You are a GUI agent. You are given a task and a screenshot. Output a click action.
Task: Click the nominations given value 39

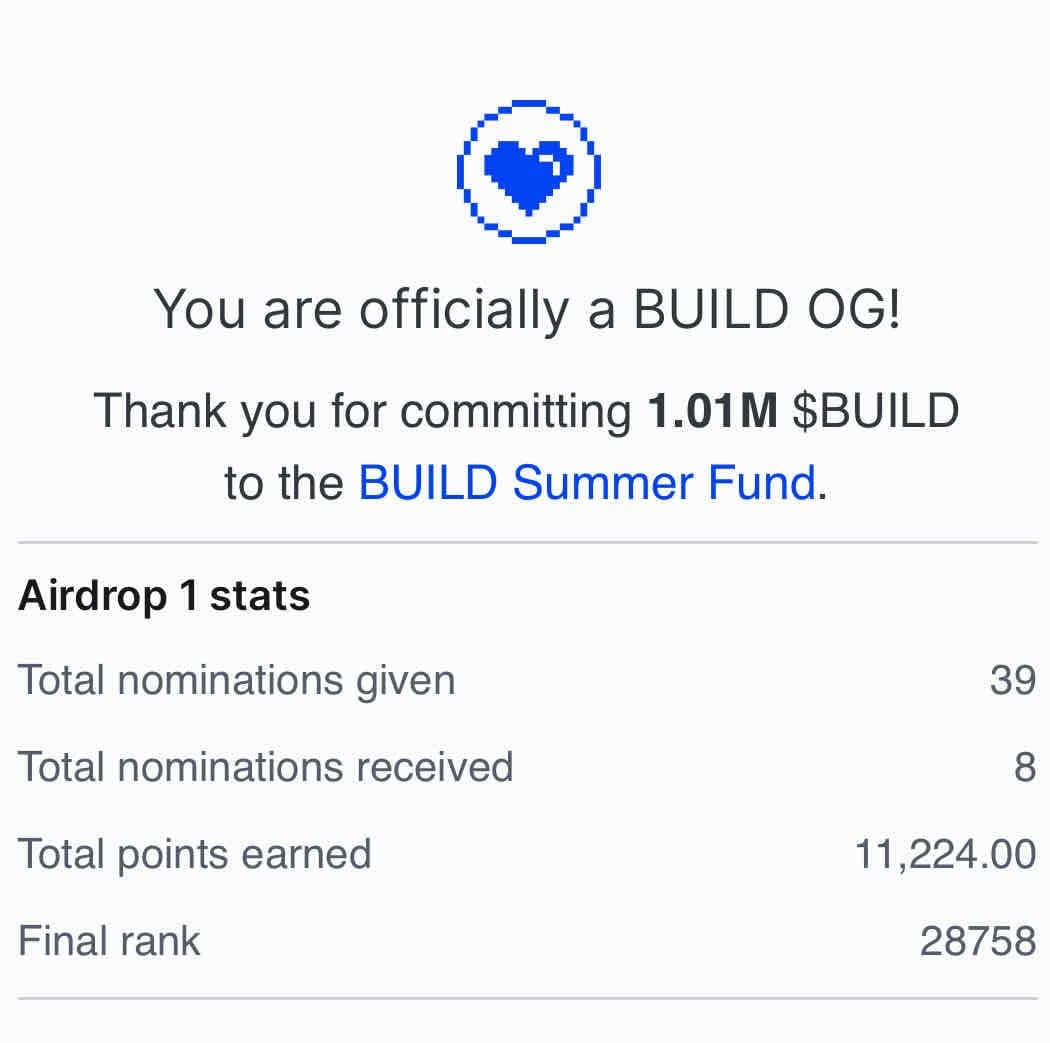tap(1012, 681)
